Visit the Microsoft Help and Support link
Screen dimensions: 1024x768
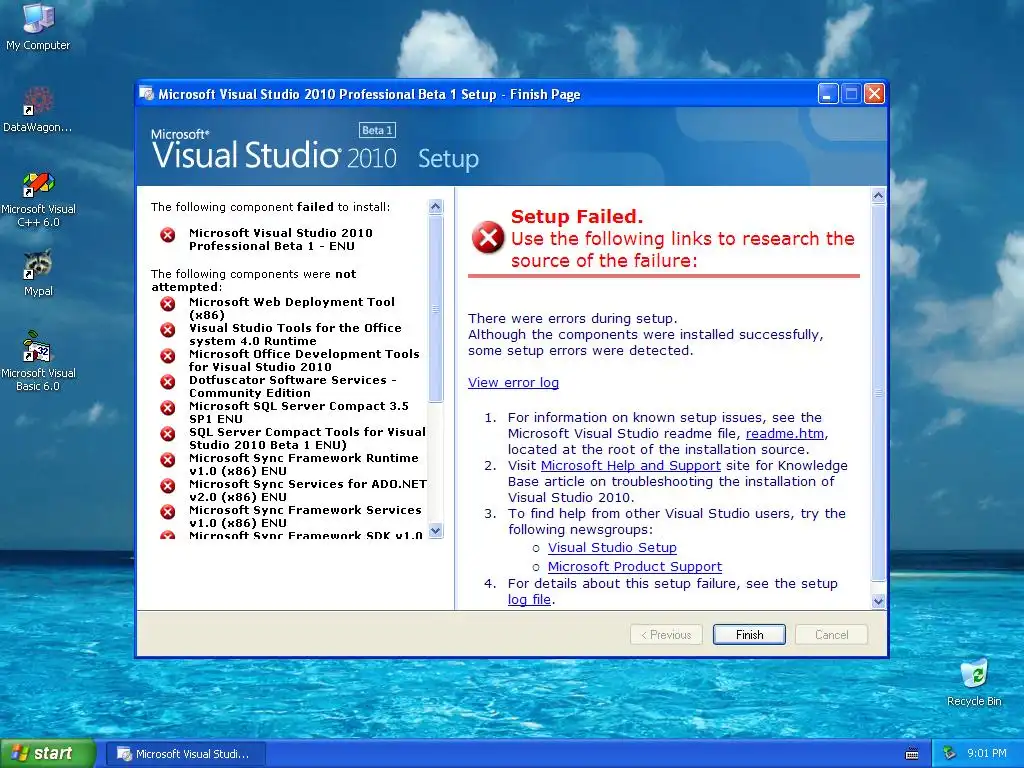[631, 466]
